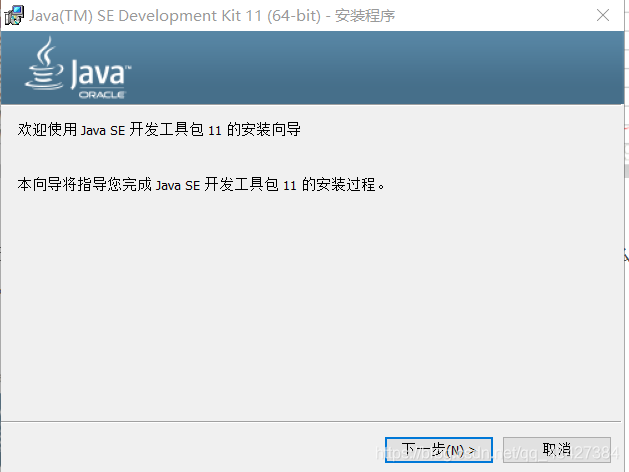
Task: Close the Java SE installer window
Action: [603, 15]
